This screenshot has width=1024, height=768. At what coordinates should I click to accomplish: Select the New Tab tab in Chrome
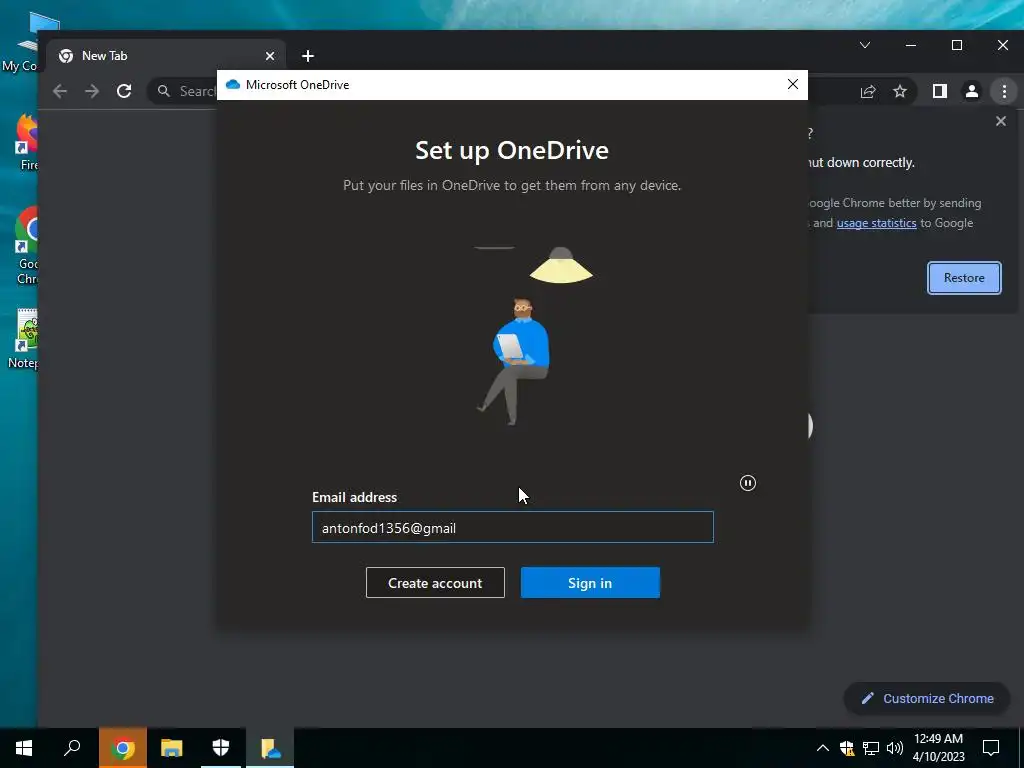[166, 56]
